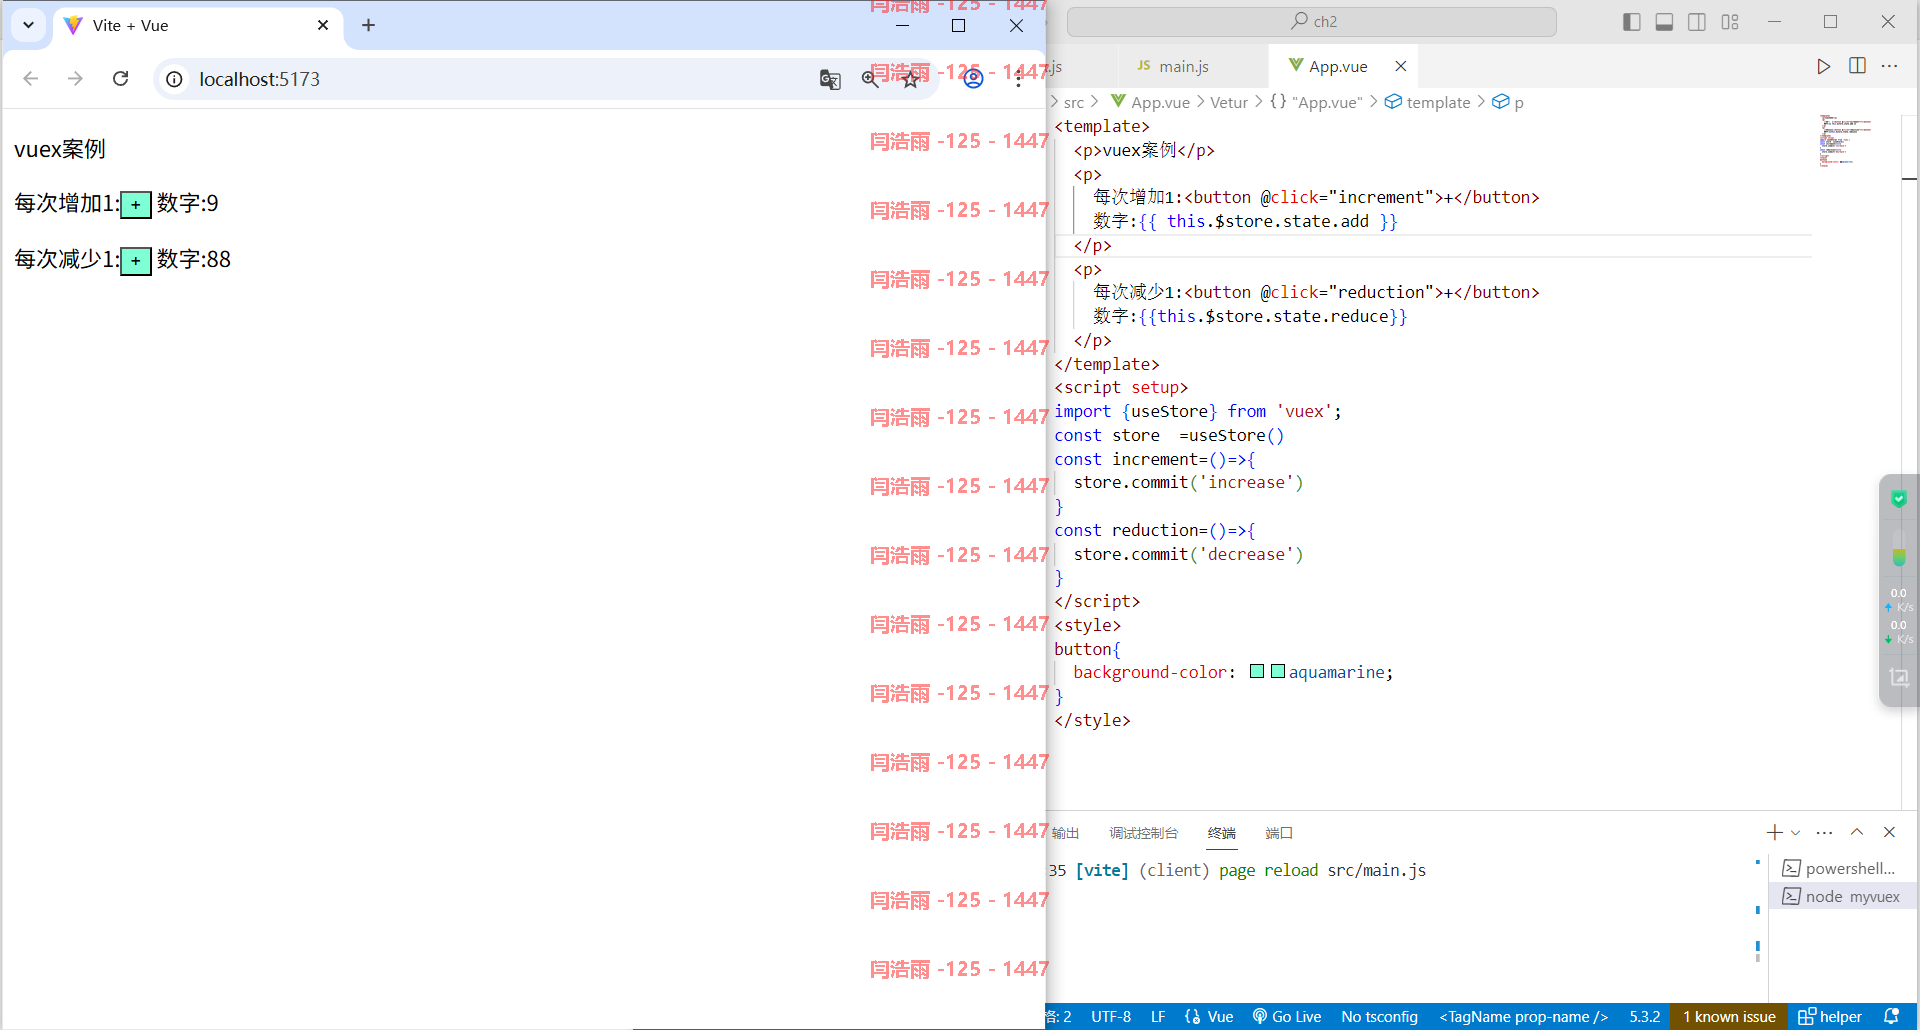Close the Vite + Vue tab

tap(323, 25)
